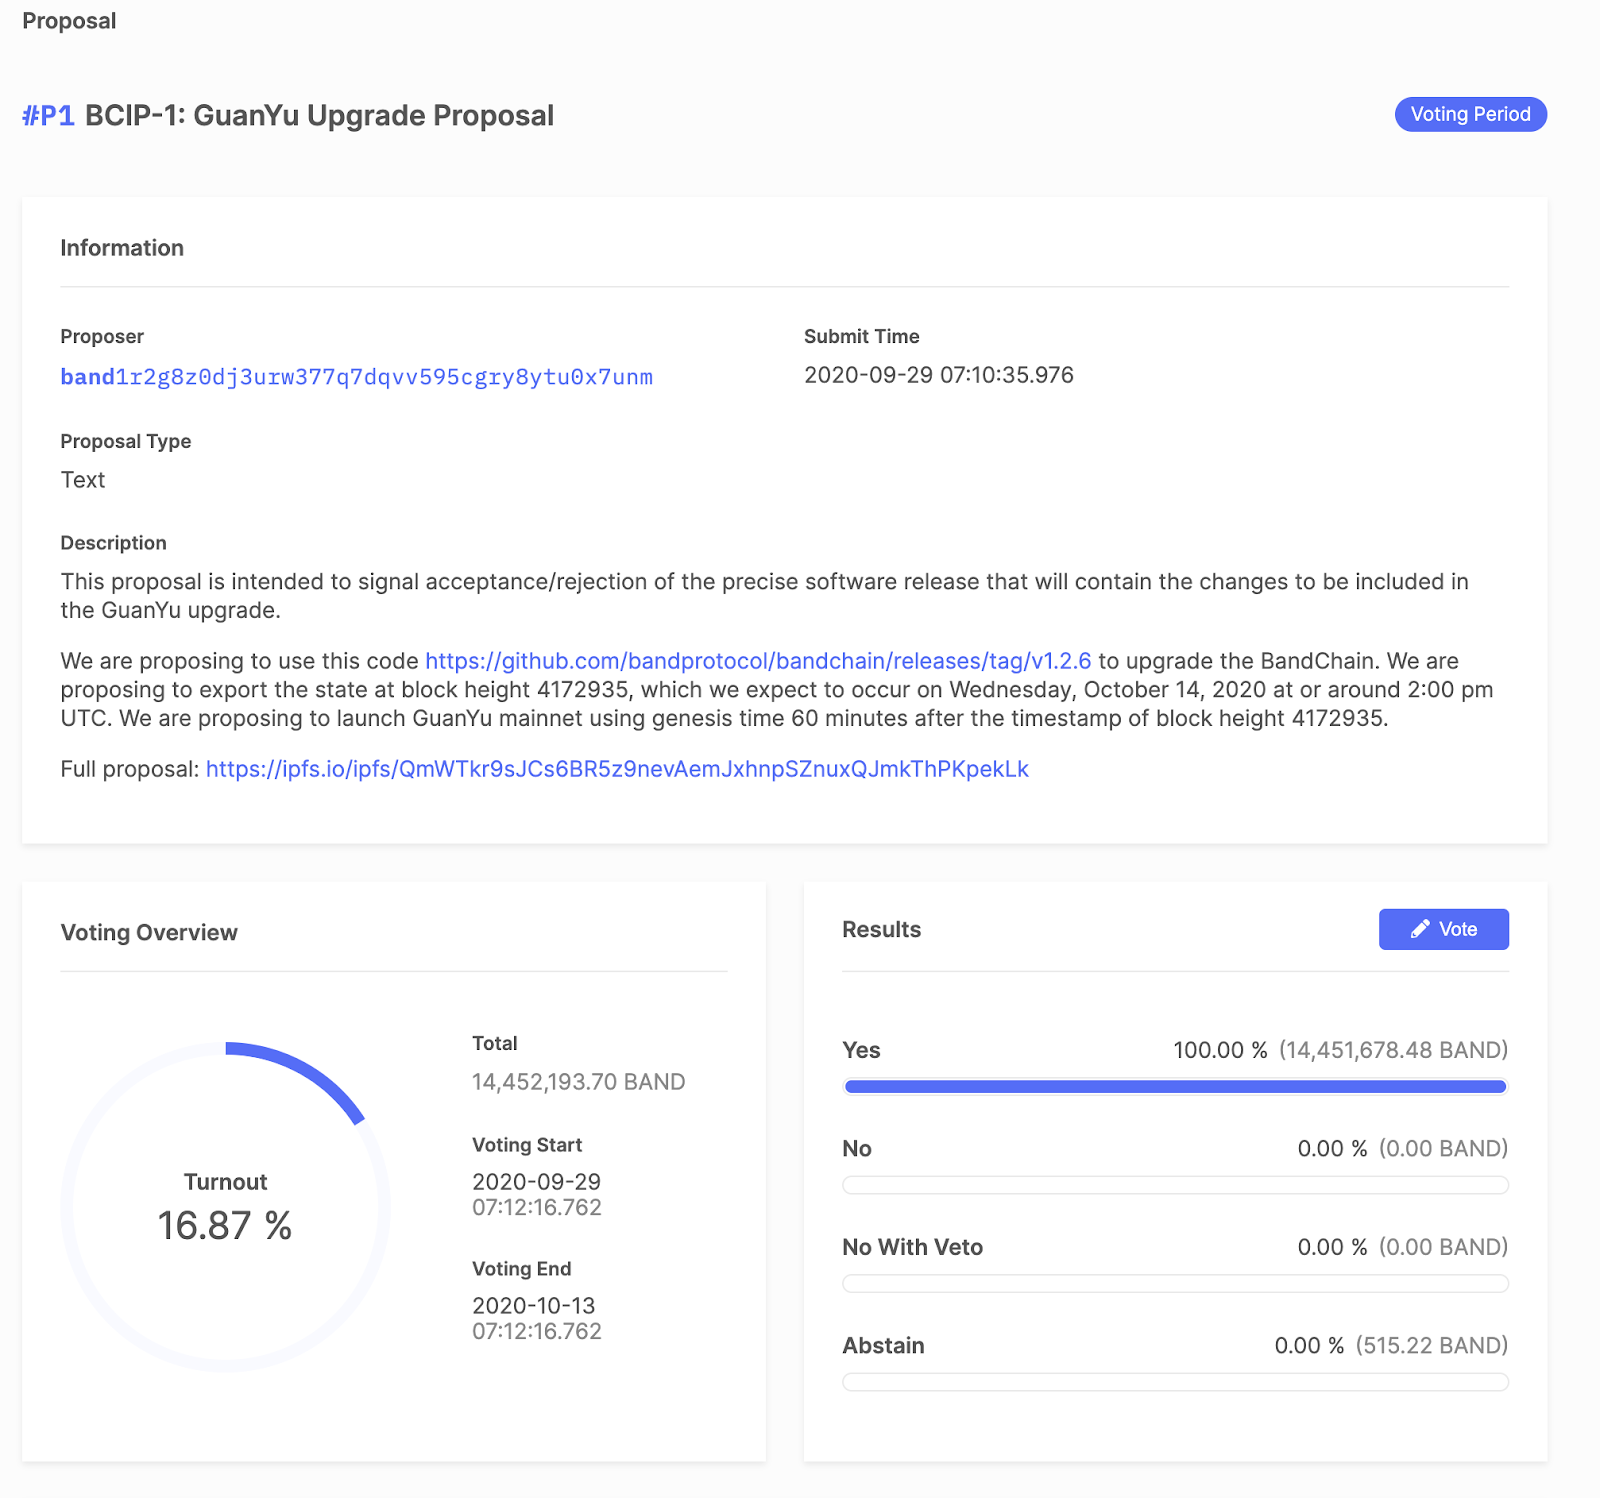1600x1498 pixels.
Task: Click the Voting Period status badge
Action: [1471, 114]
